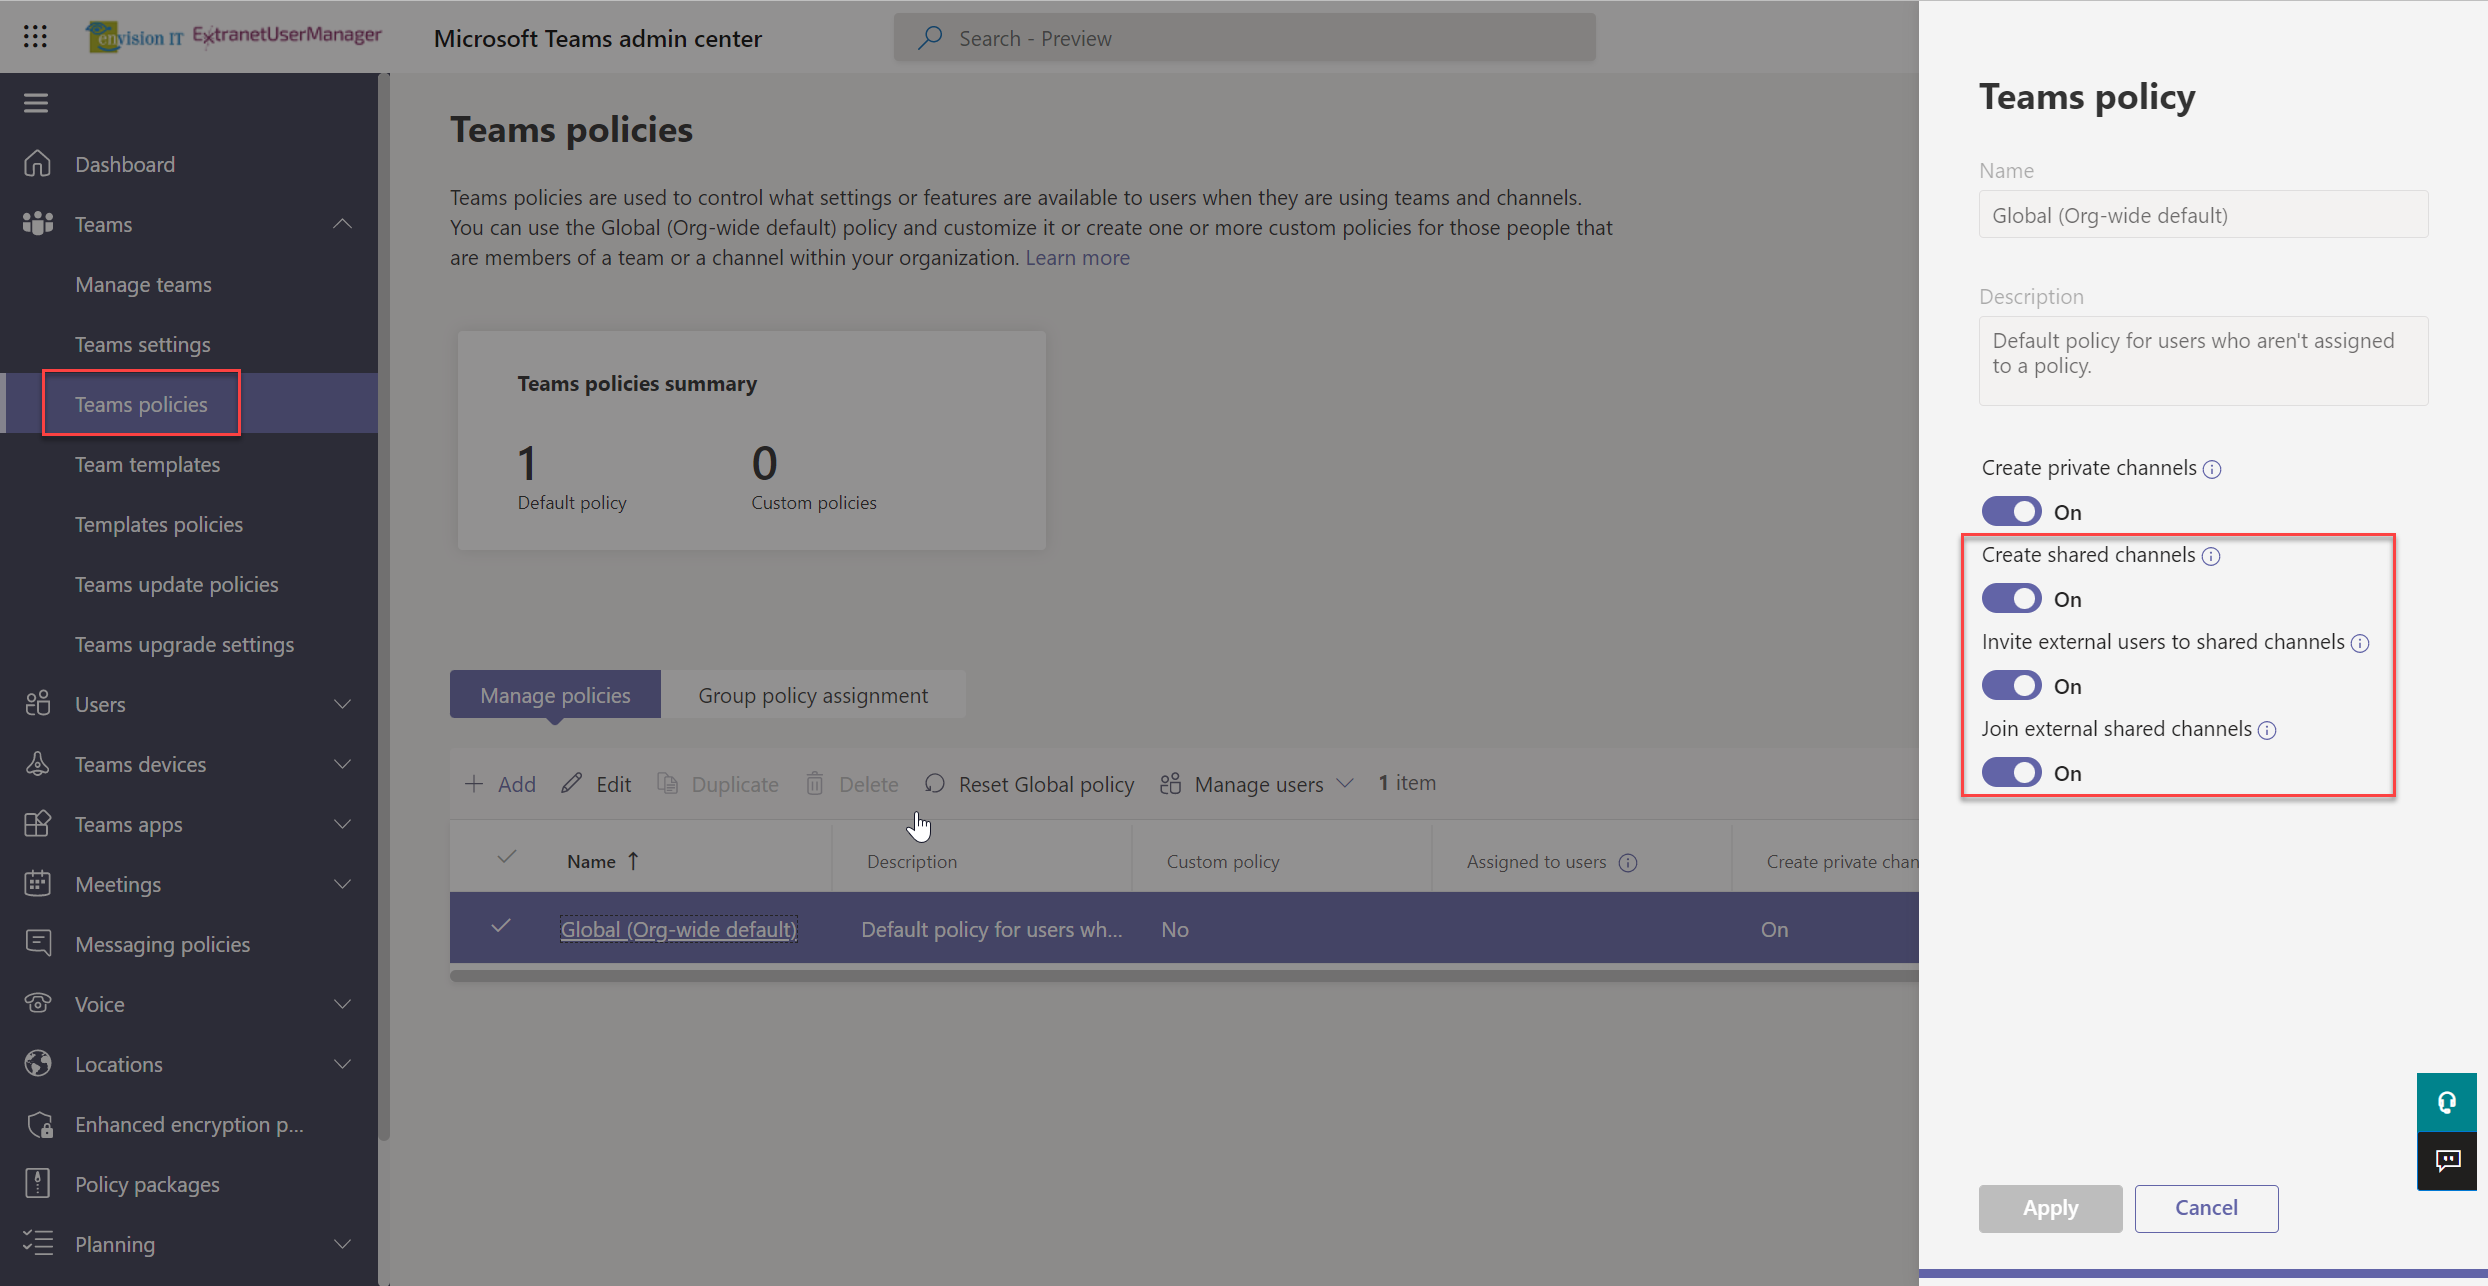
Task: Click the sidebar vertical scrollbar
Action: (384, 606)
